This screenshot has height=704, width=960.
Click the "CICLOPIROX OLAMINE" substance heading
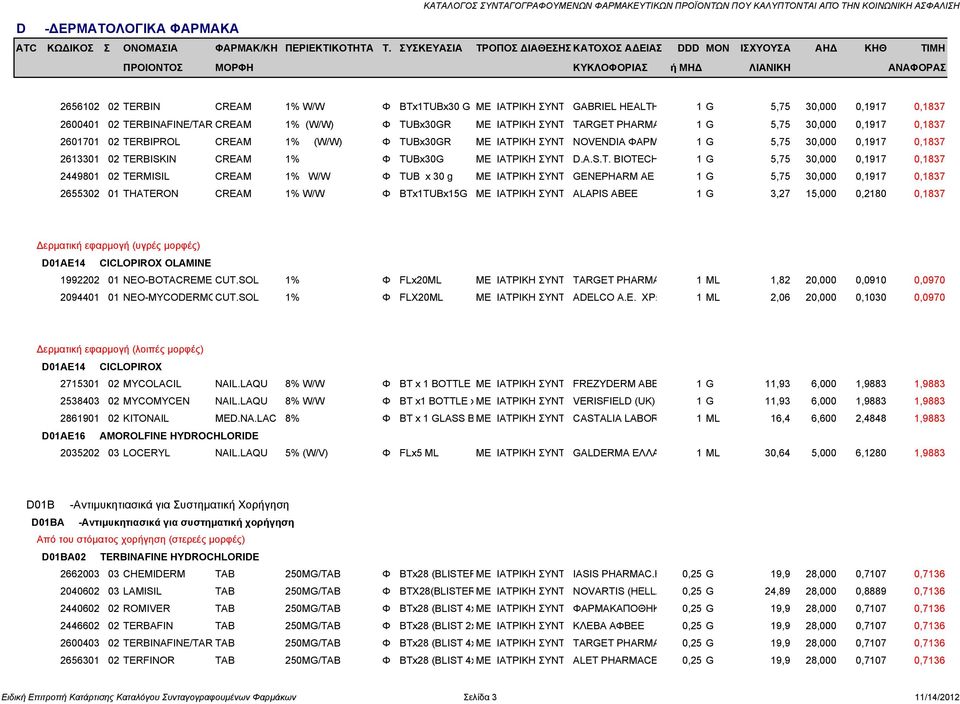155,263
